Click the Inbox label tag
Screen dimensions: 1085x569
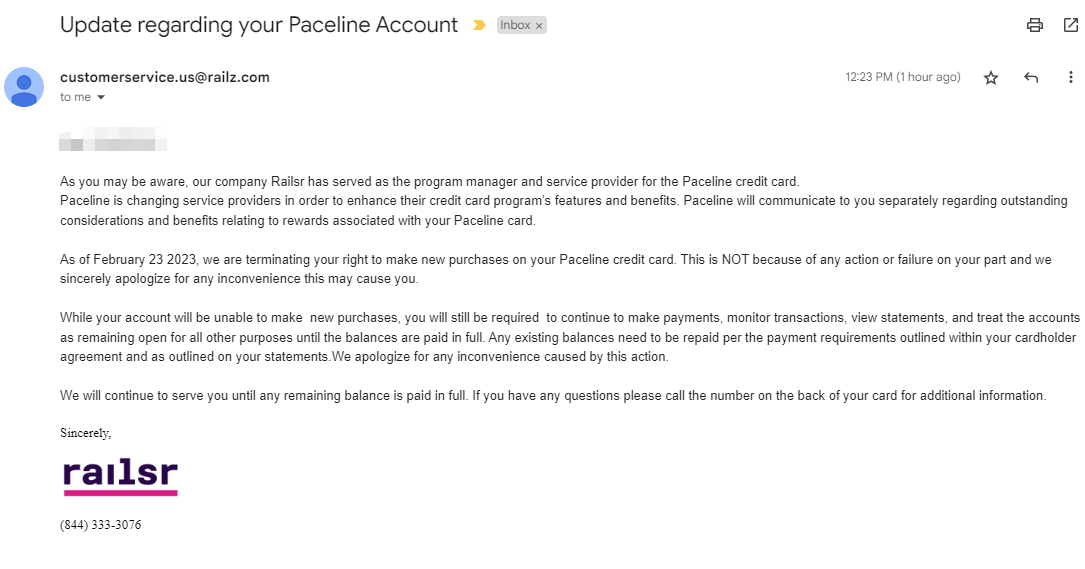[515, 25]
